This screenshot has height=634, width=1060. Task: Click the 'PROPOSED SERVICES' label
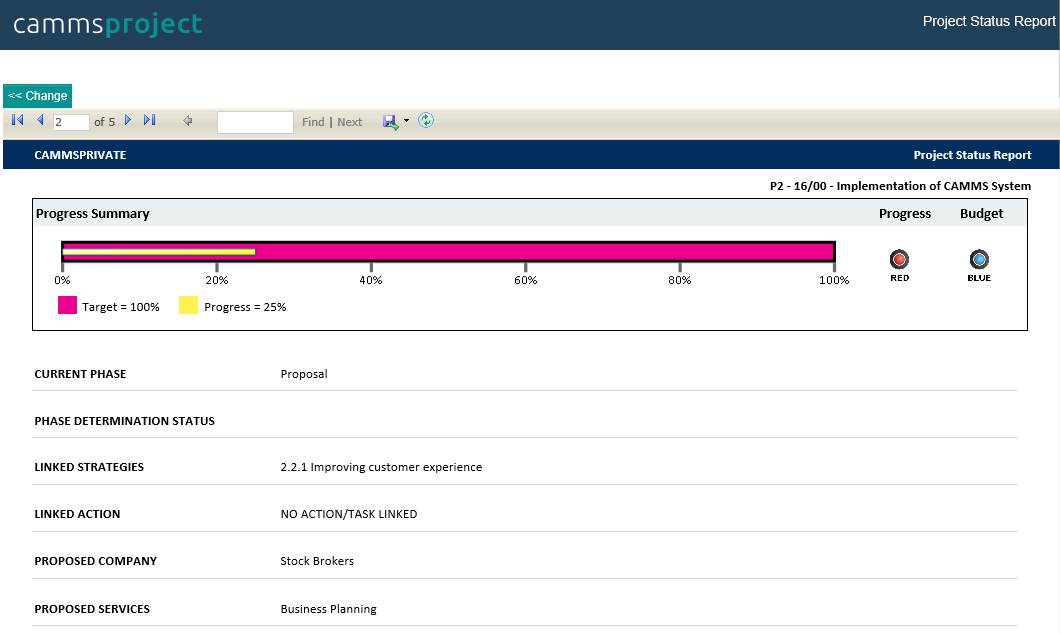coord(92,609)
